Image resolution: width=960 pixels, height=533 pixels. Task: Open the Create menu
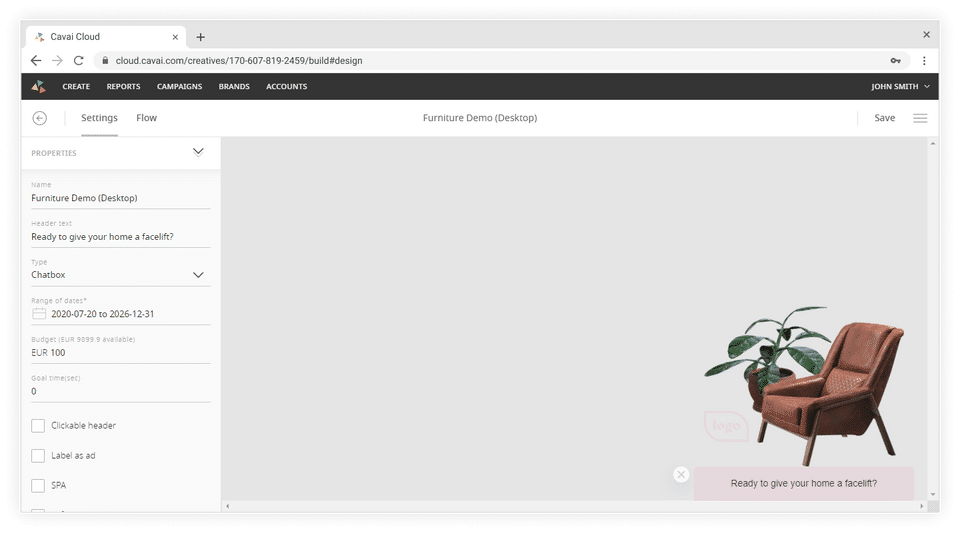coord(76,87)
